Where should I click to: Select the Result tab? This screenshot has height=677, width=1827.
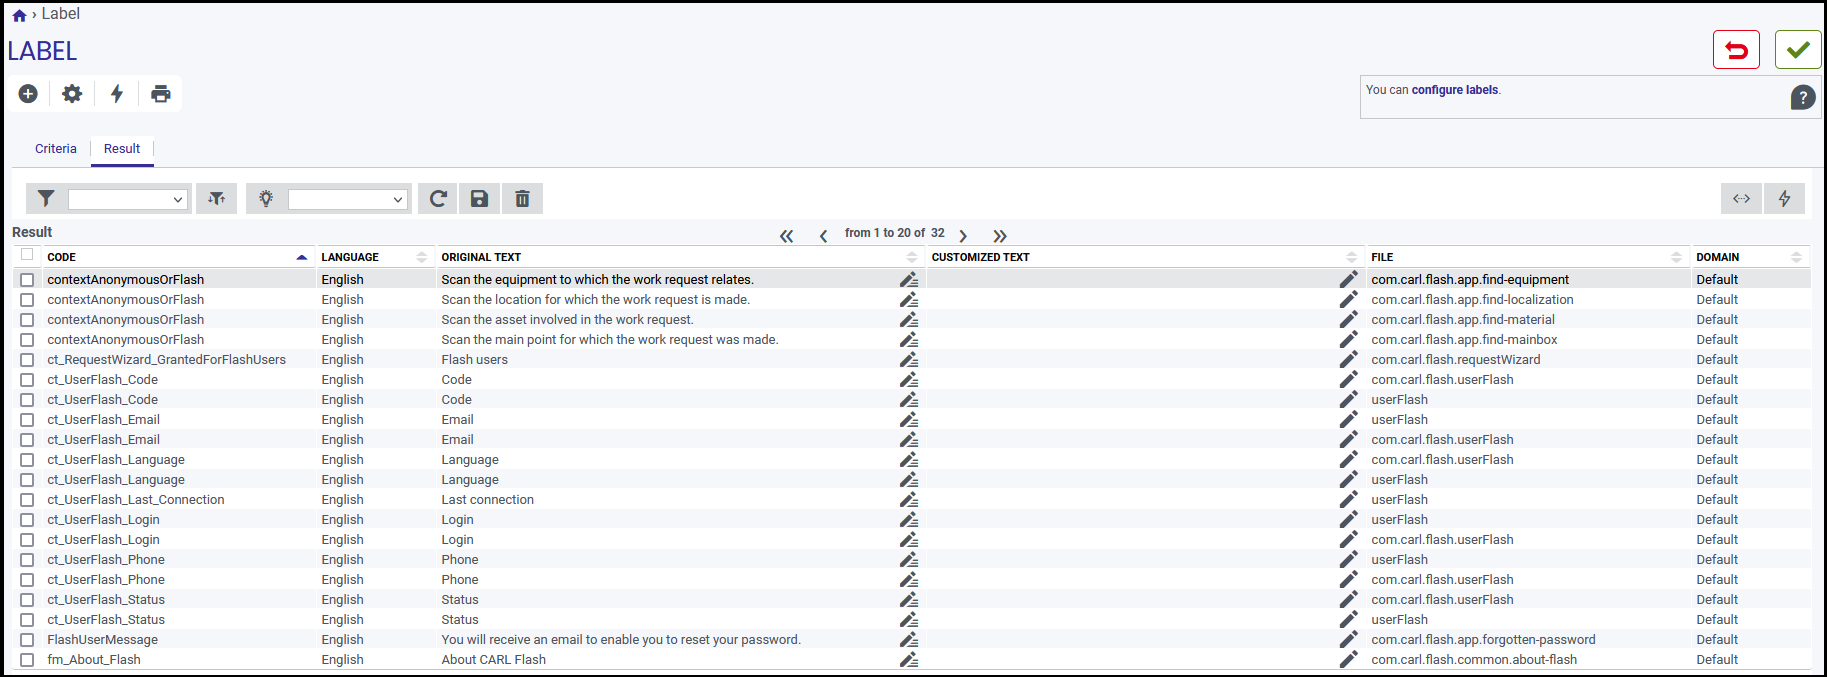coord(122,149)
